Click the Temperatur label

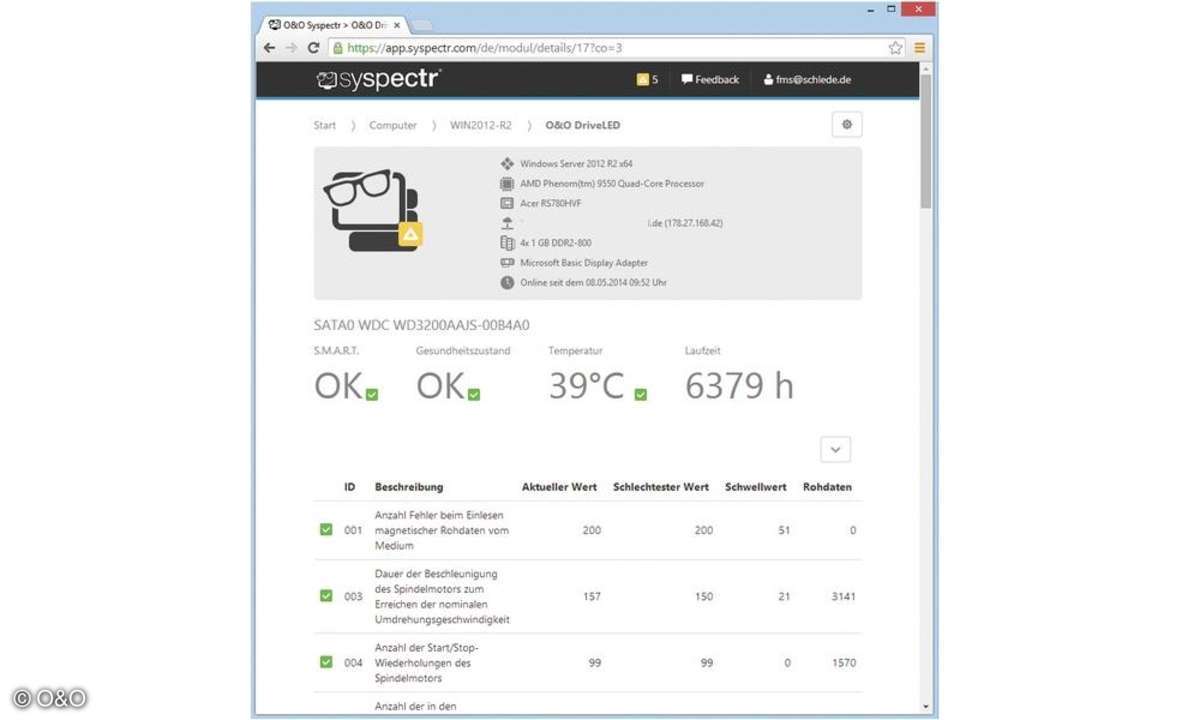(x=575, y=351)
